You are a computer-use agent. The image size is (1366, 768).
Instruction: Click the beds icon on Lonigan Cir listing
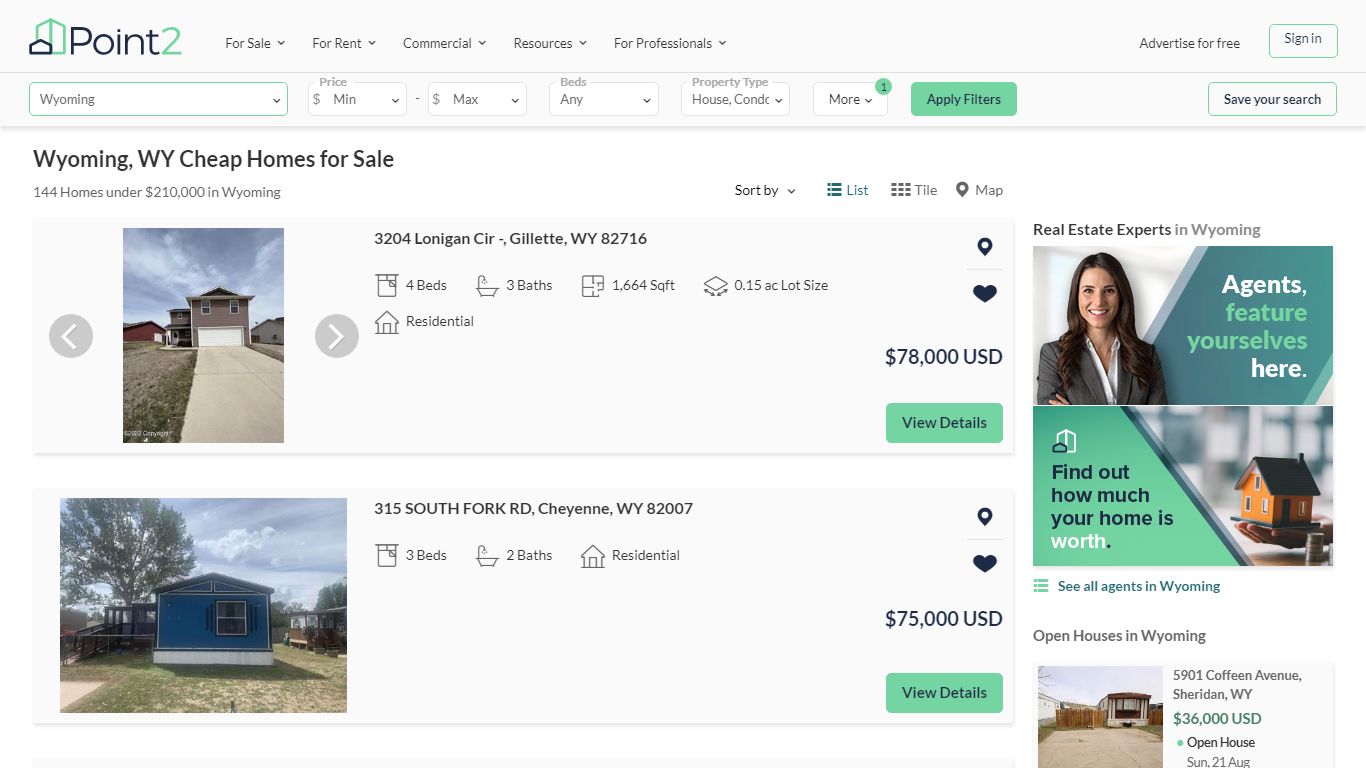coord(387,286)
